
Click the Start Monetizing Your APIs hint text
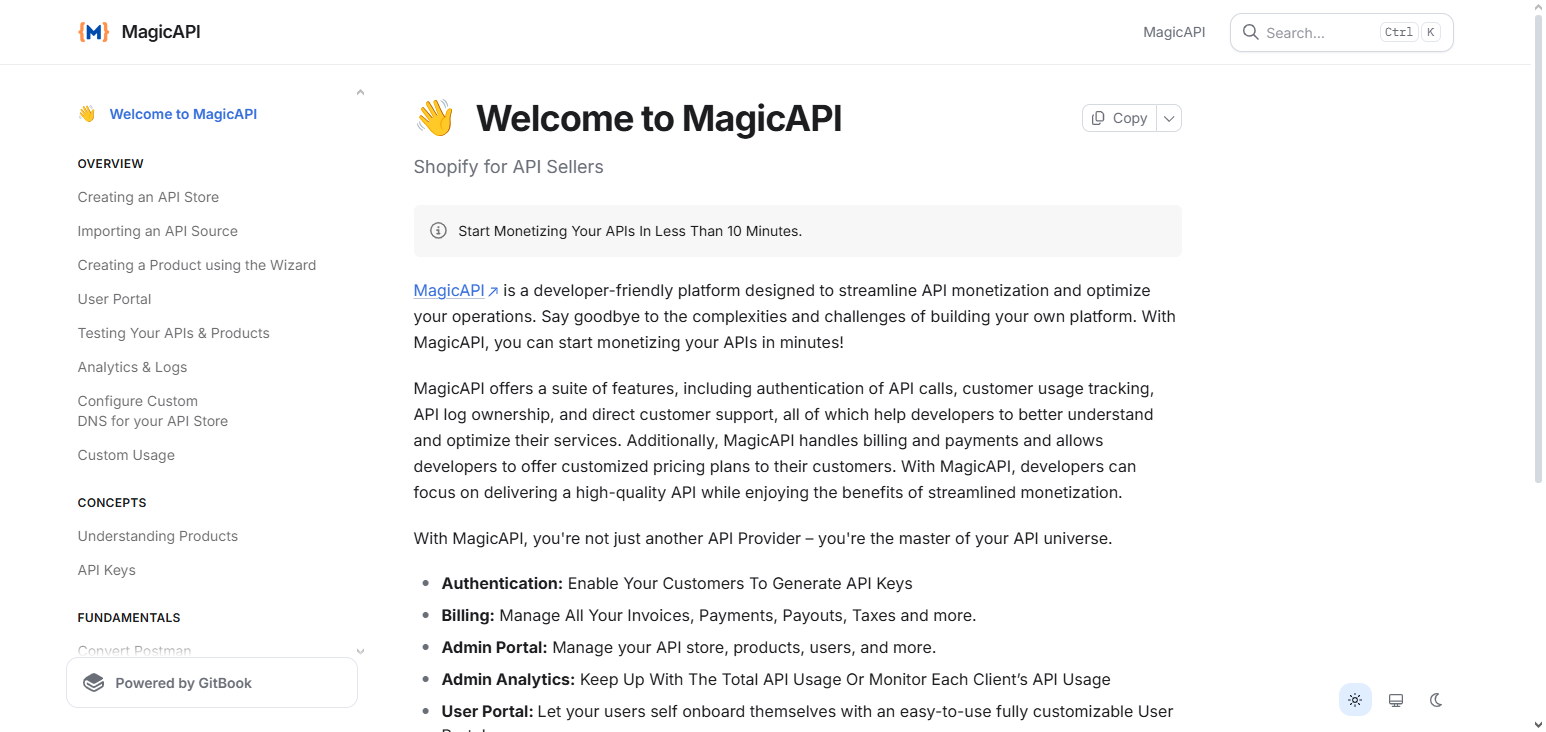(x=630, y=231)
